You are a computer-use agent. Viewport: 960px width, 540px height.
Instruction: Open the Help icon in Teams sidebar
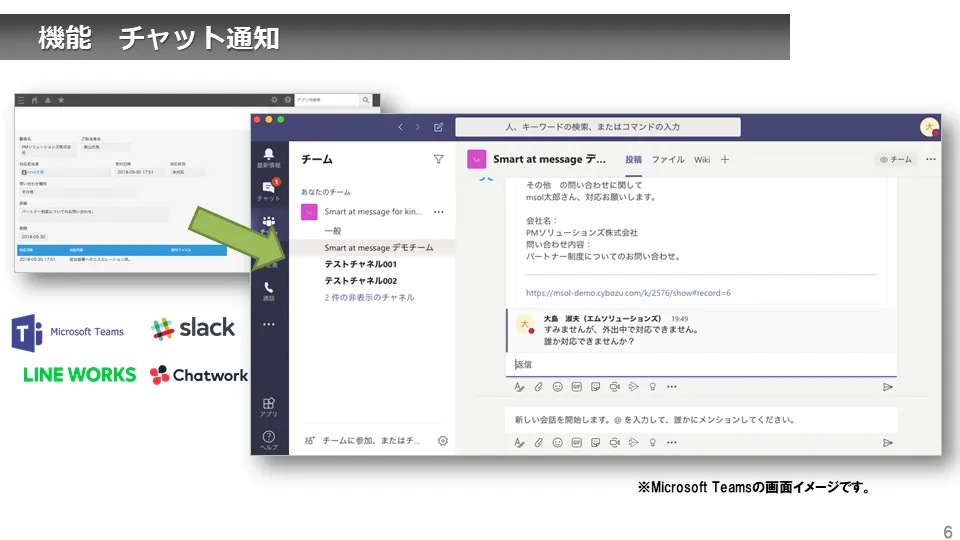pyautogui.click(x=268, y=440)
